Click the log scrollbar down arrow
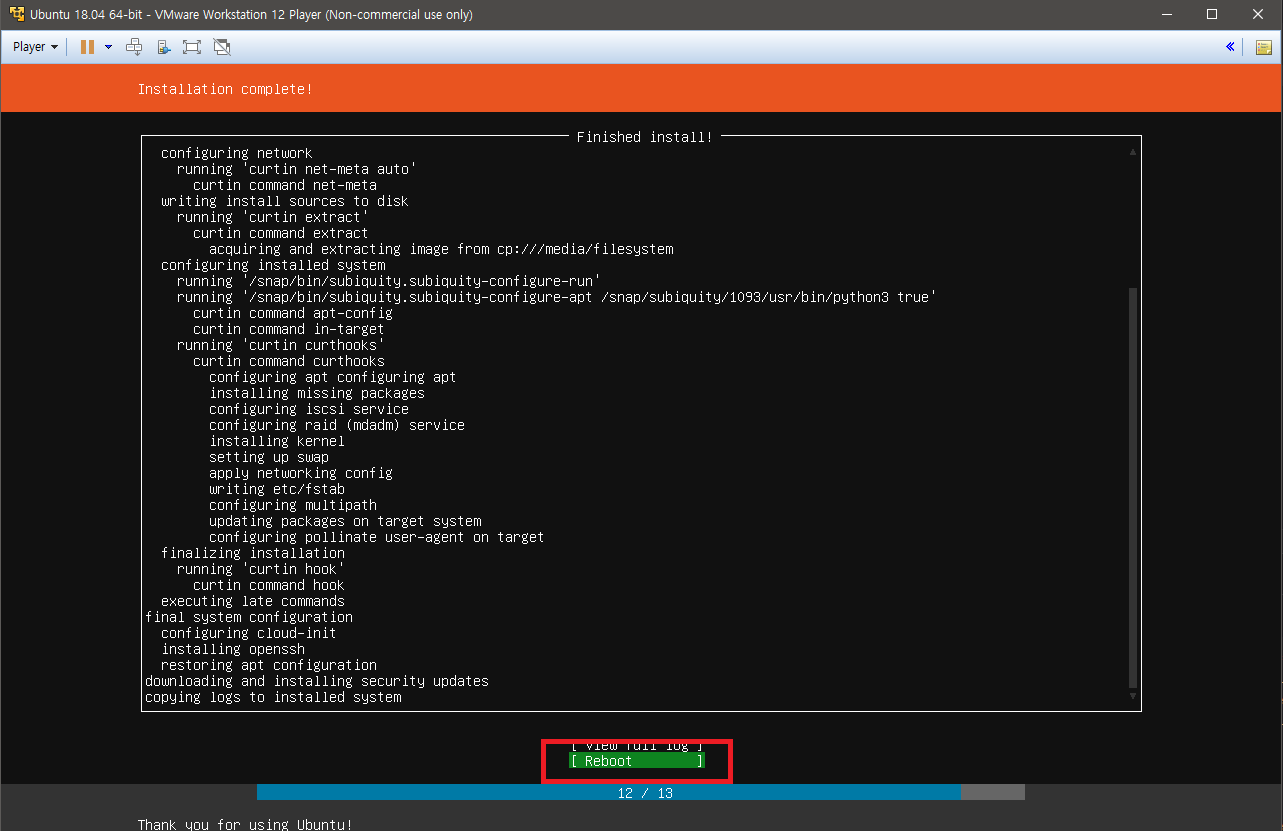Screen dimensions: 1283x831 (1132, 696)
